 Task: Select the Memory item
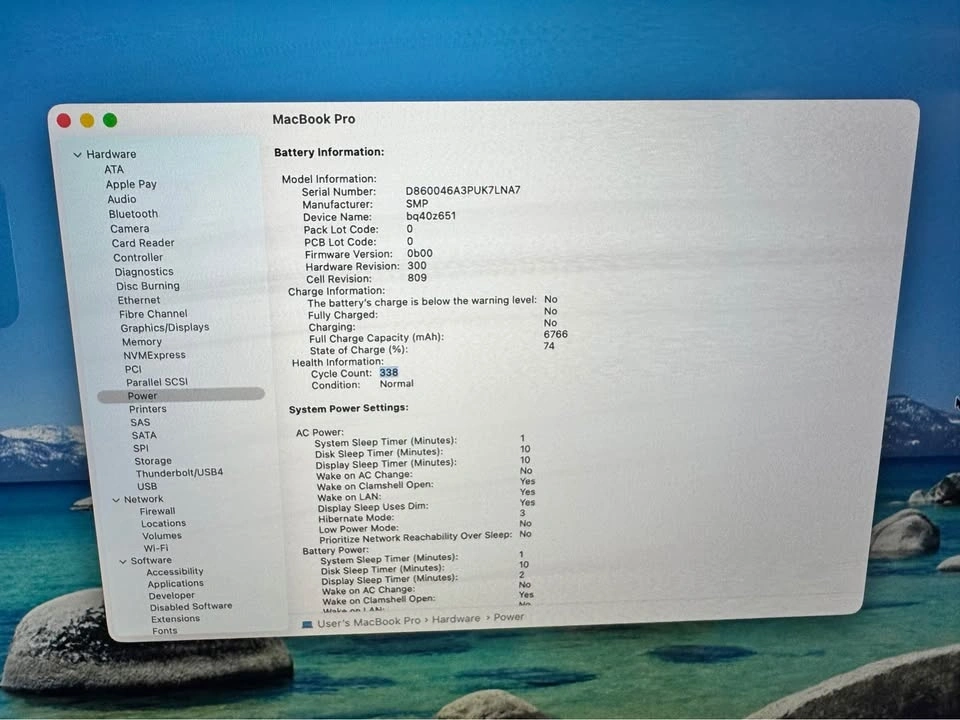[142, 342]
